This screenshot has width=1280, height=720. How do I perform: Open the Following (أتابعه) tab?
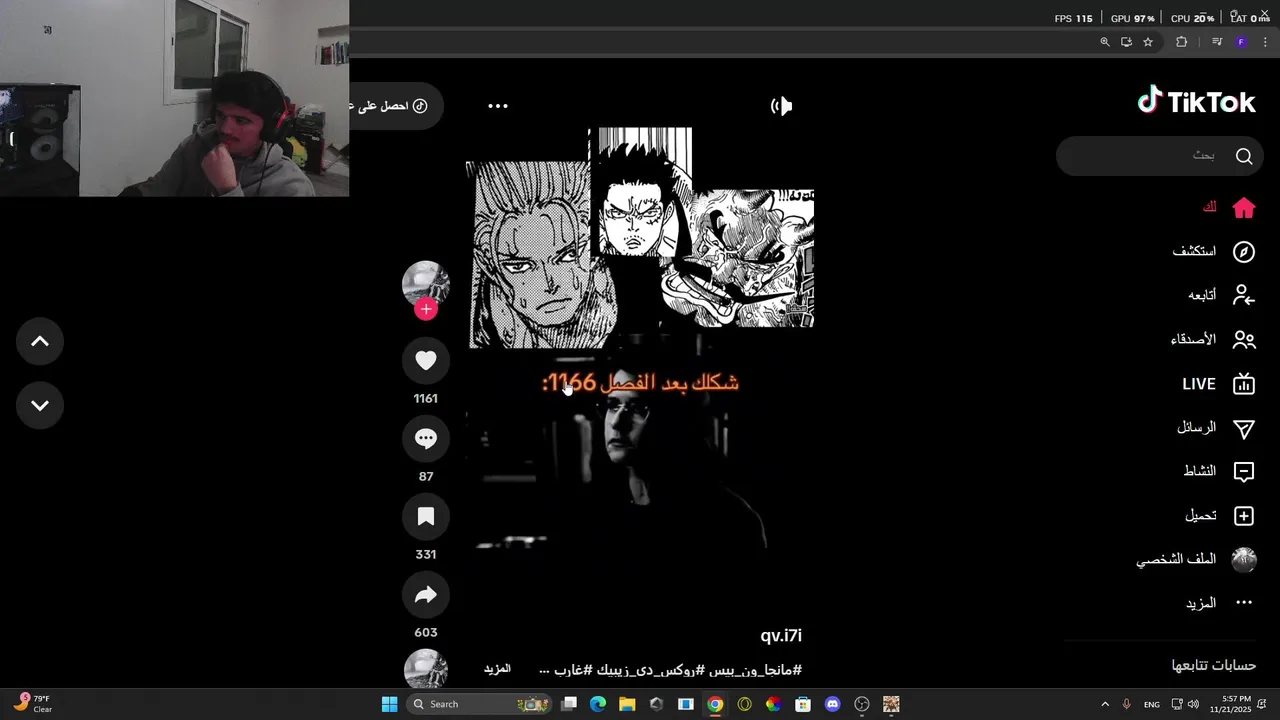point(1221,295)
